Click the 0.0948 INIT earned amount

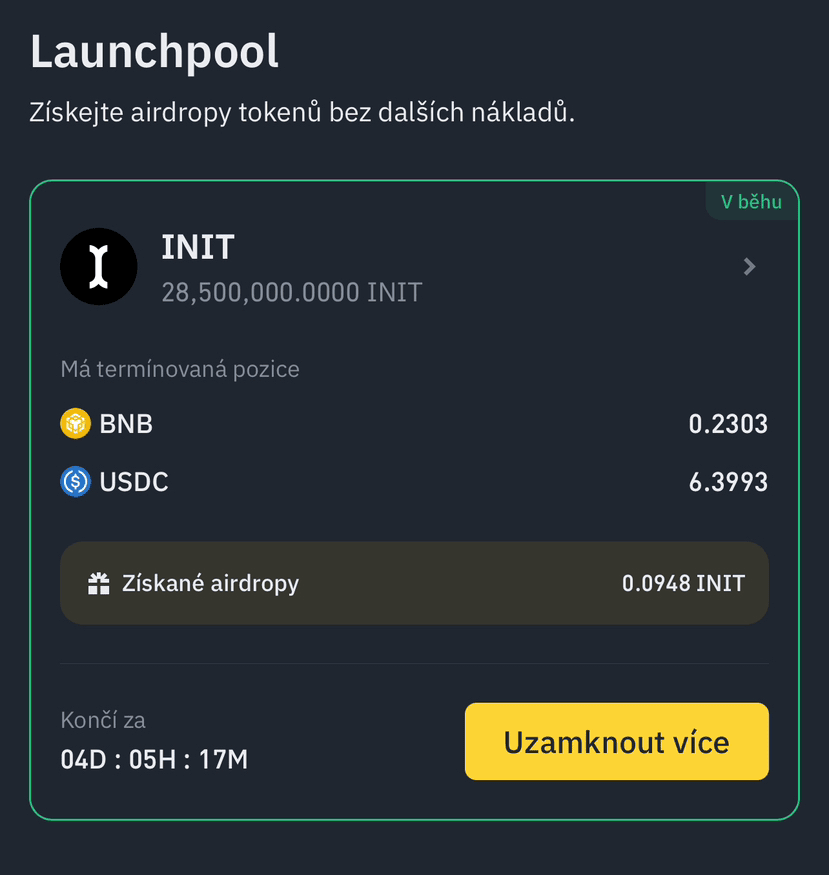click(x=683, y=584)
